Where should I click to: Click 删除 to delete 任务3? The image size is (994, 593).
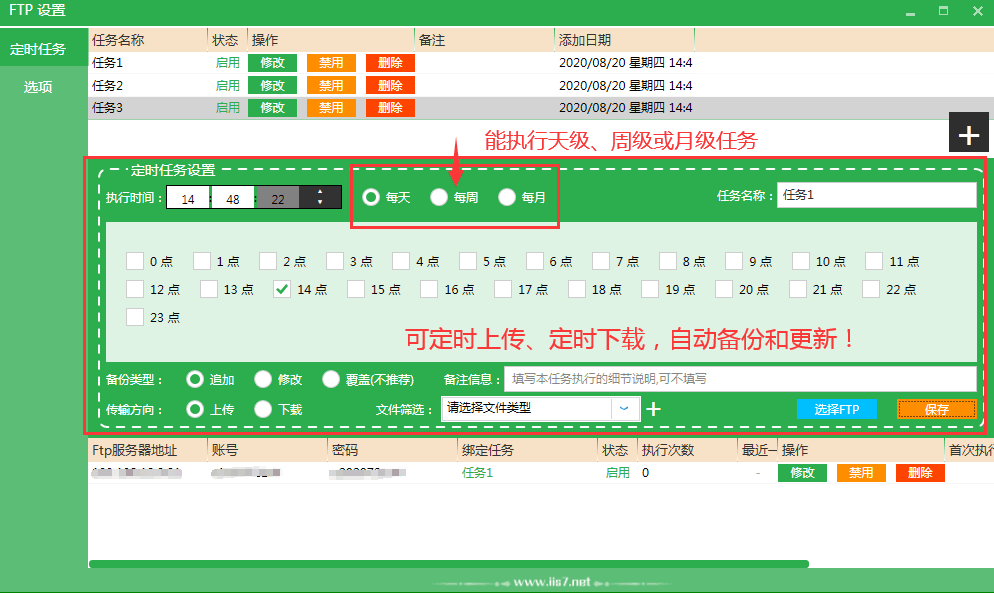[x=389, y=107]
